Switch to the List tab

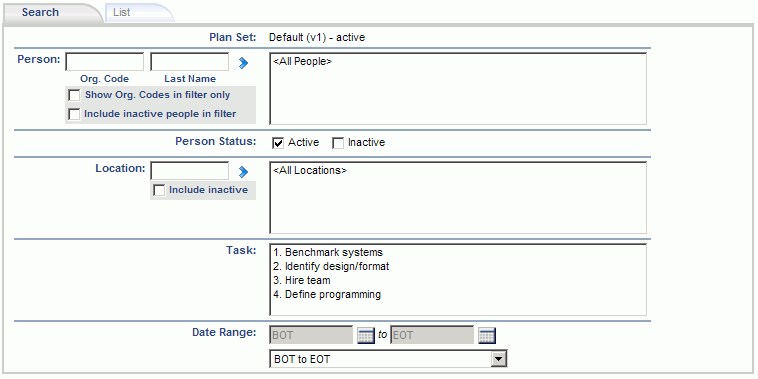click(122, 13)
